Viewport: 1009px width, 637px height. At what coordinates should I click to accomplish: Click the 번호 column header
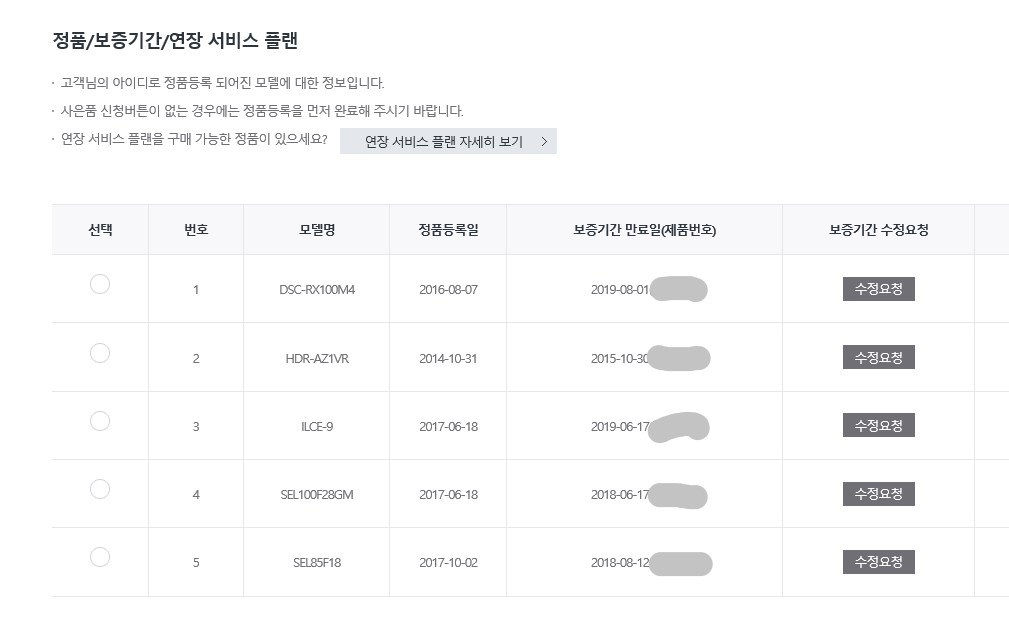(196, 230)
